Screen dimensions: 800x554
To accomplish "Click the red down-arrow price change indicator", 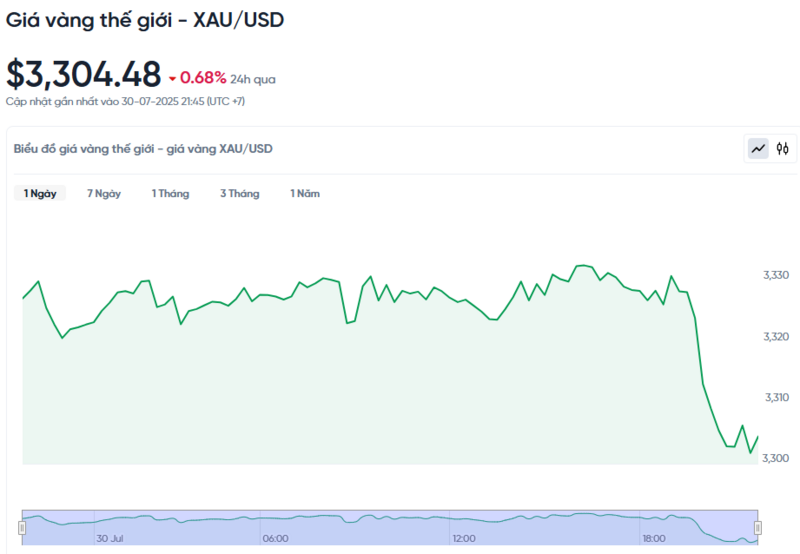I will click(172, 78).
